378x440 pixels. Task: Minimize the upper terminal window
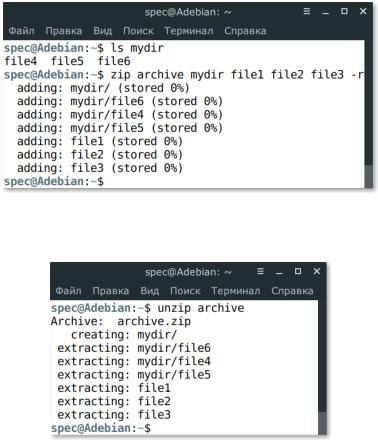tap(326, 12)
